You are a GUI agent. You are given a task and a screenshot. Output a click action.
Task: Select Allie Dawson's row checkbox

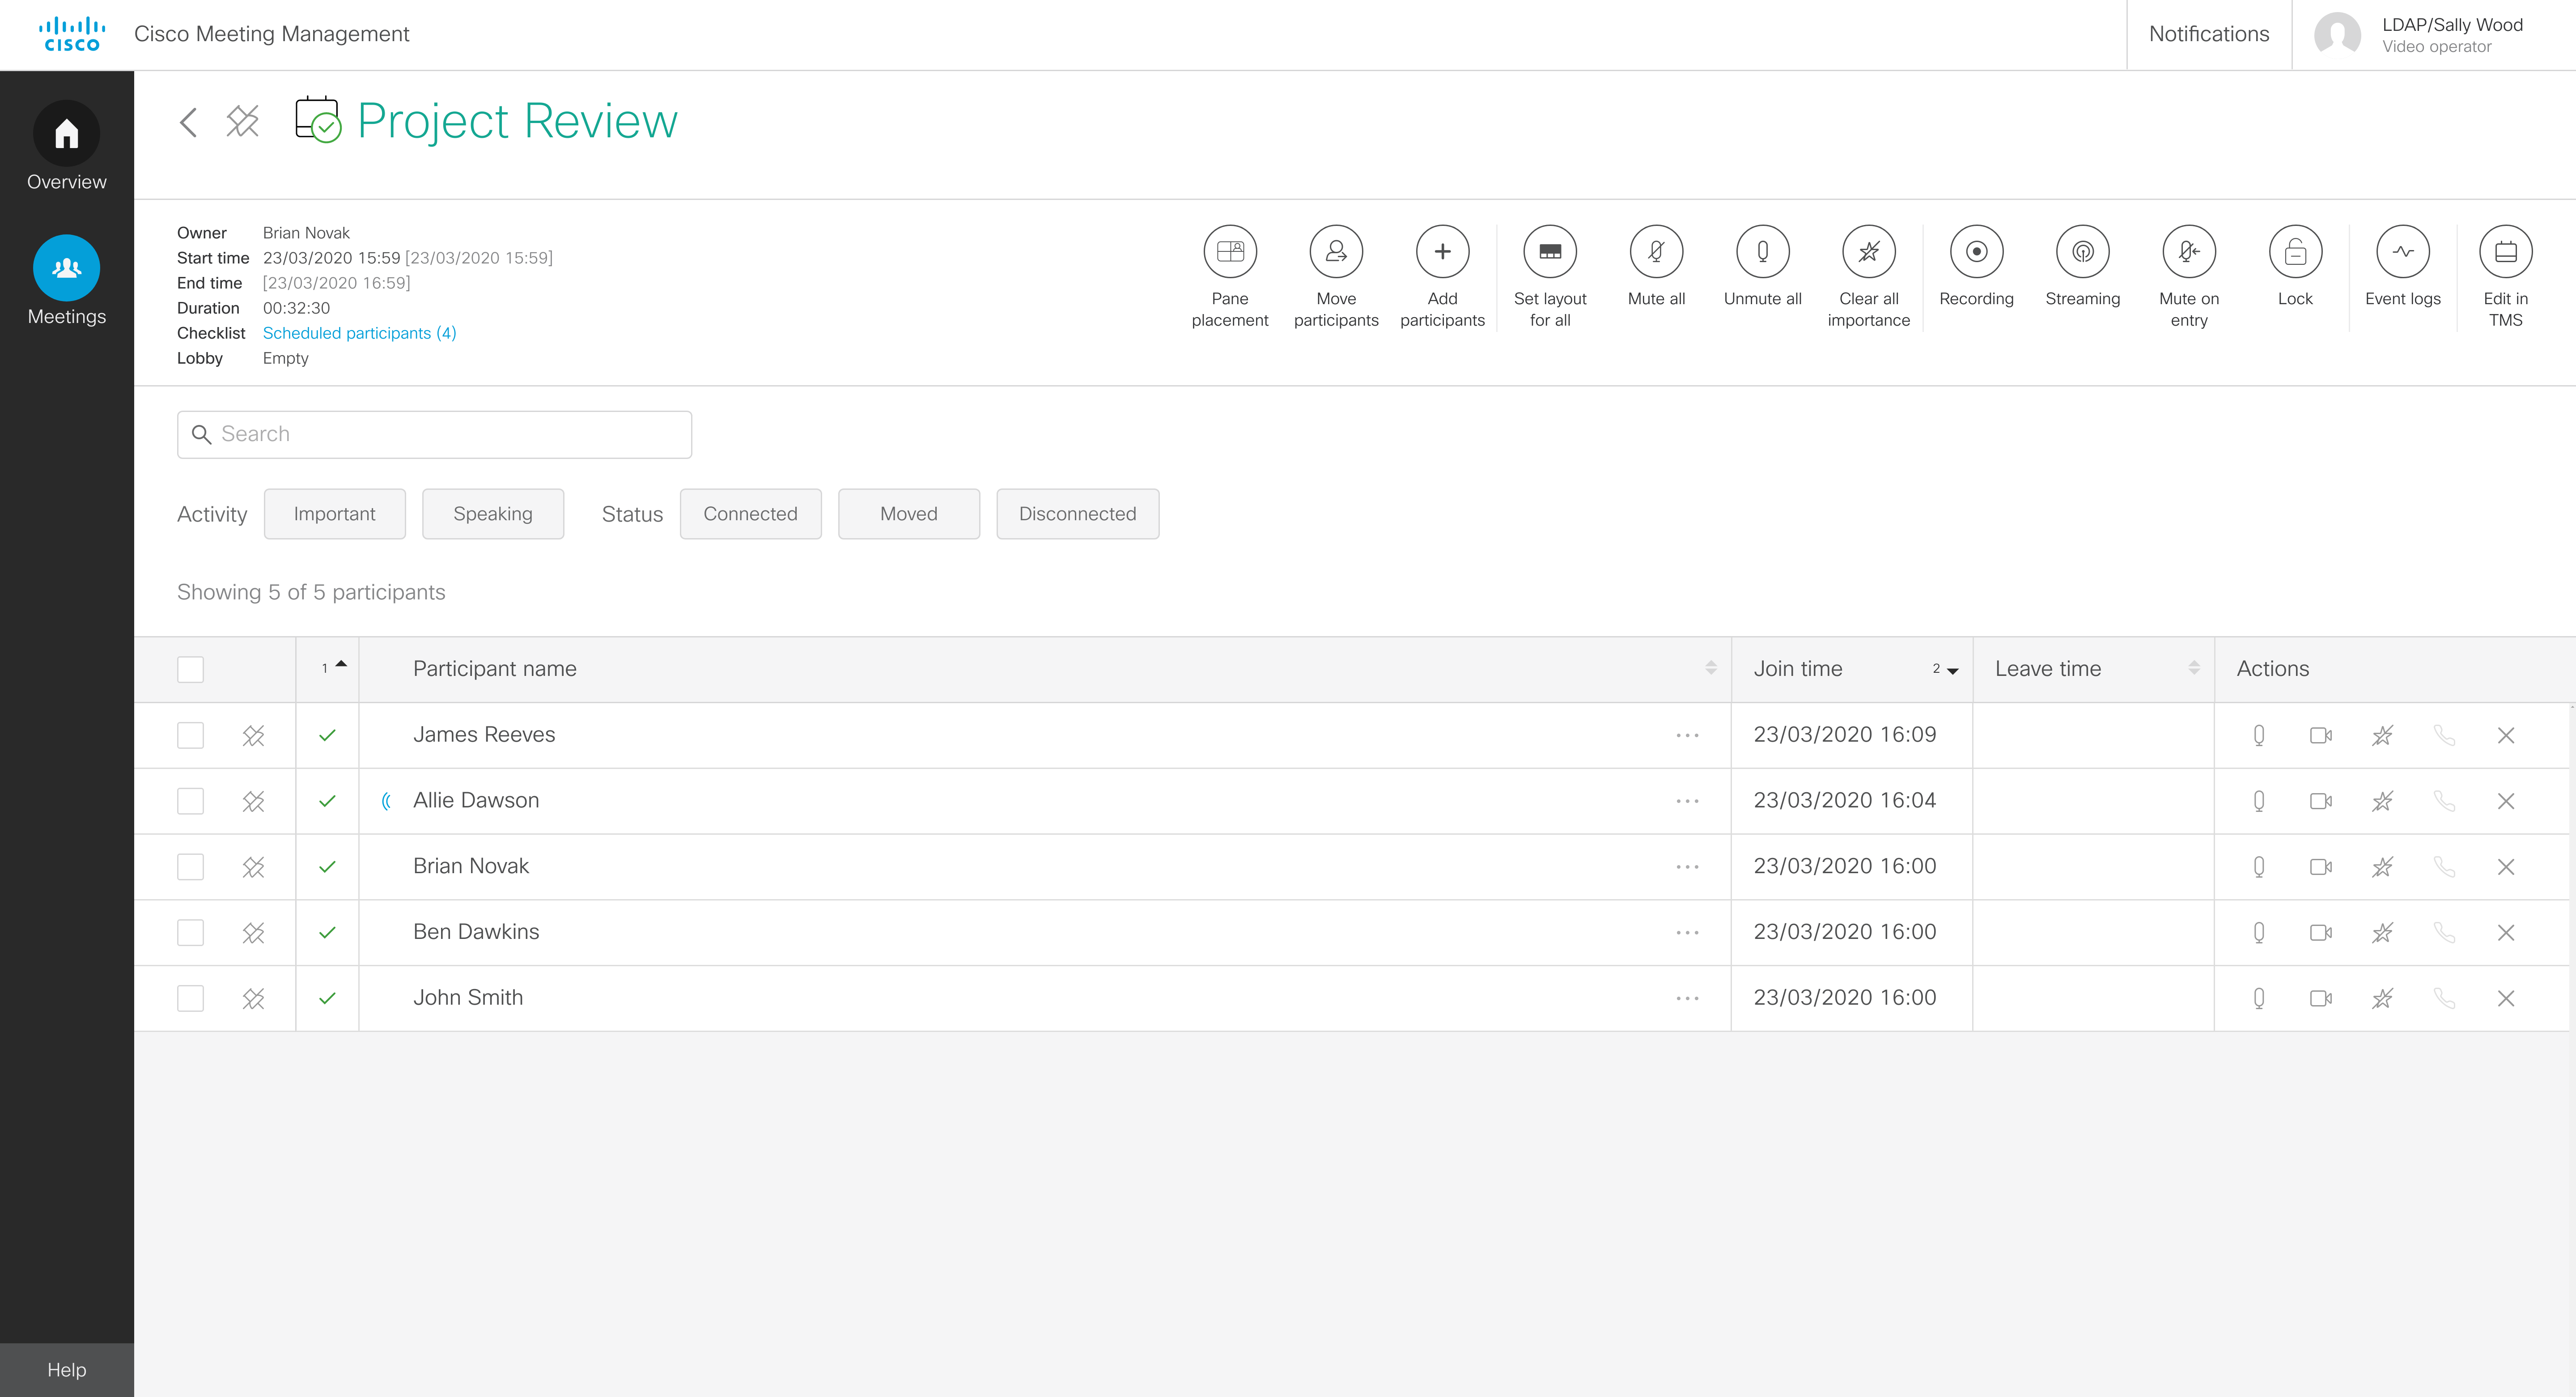pyautogui.click(x=190, y=801)
